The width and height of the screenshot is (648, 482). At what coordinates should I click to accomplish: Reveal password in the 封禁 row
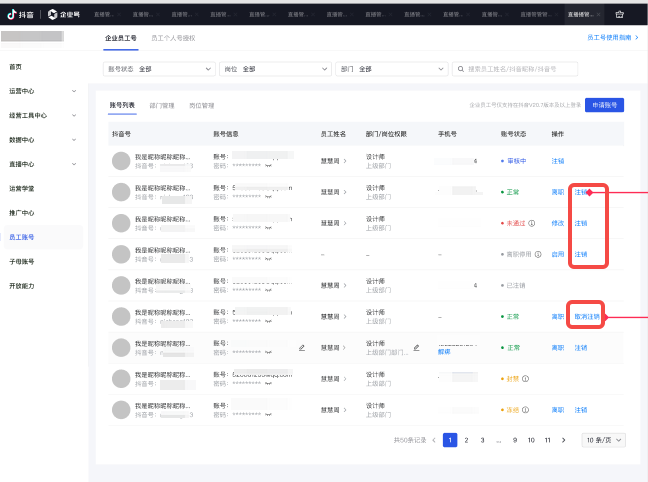coord(268,384)
